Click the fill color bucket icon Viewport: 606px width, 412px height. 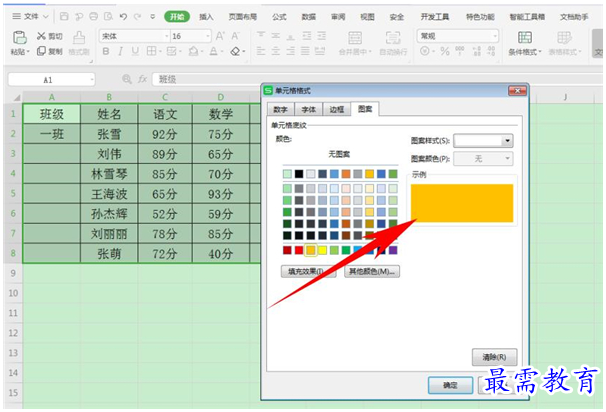point(193,51)
